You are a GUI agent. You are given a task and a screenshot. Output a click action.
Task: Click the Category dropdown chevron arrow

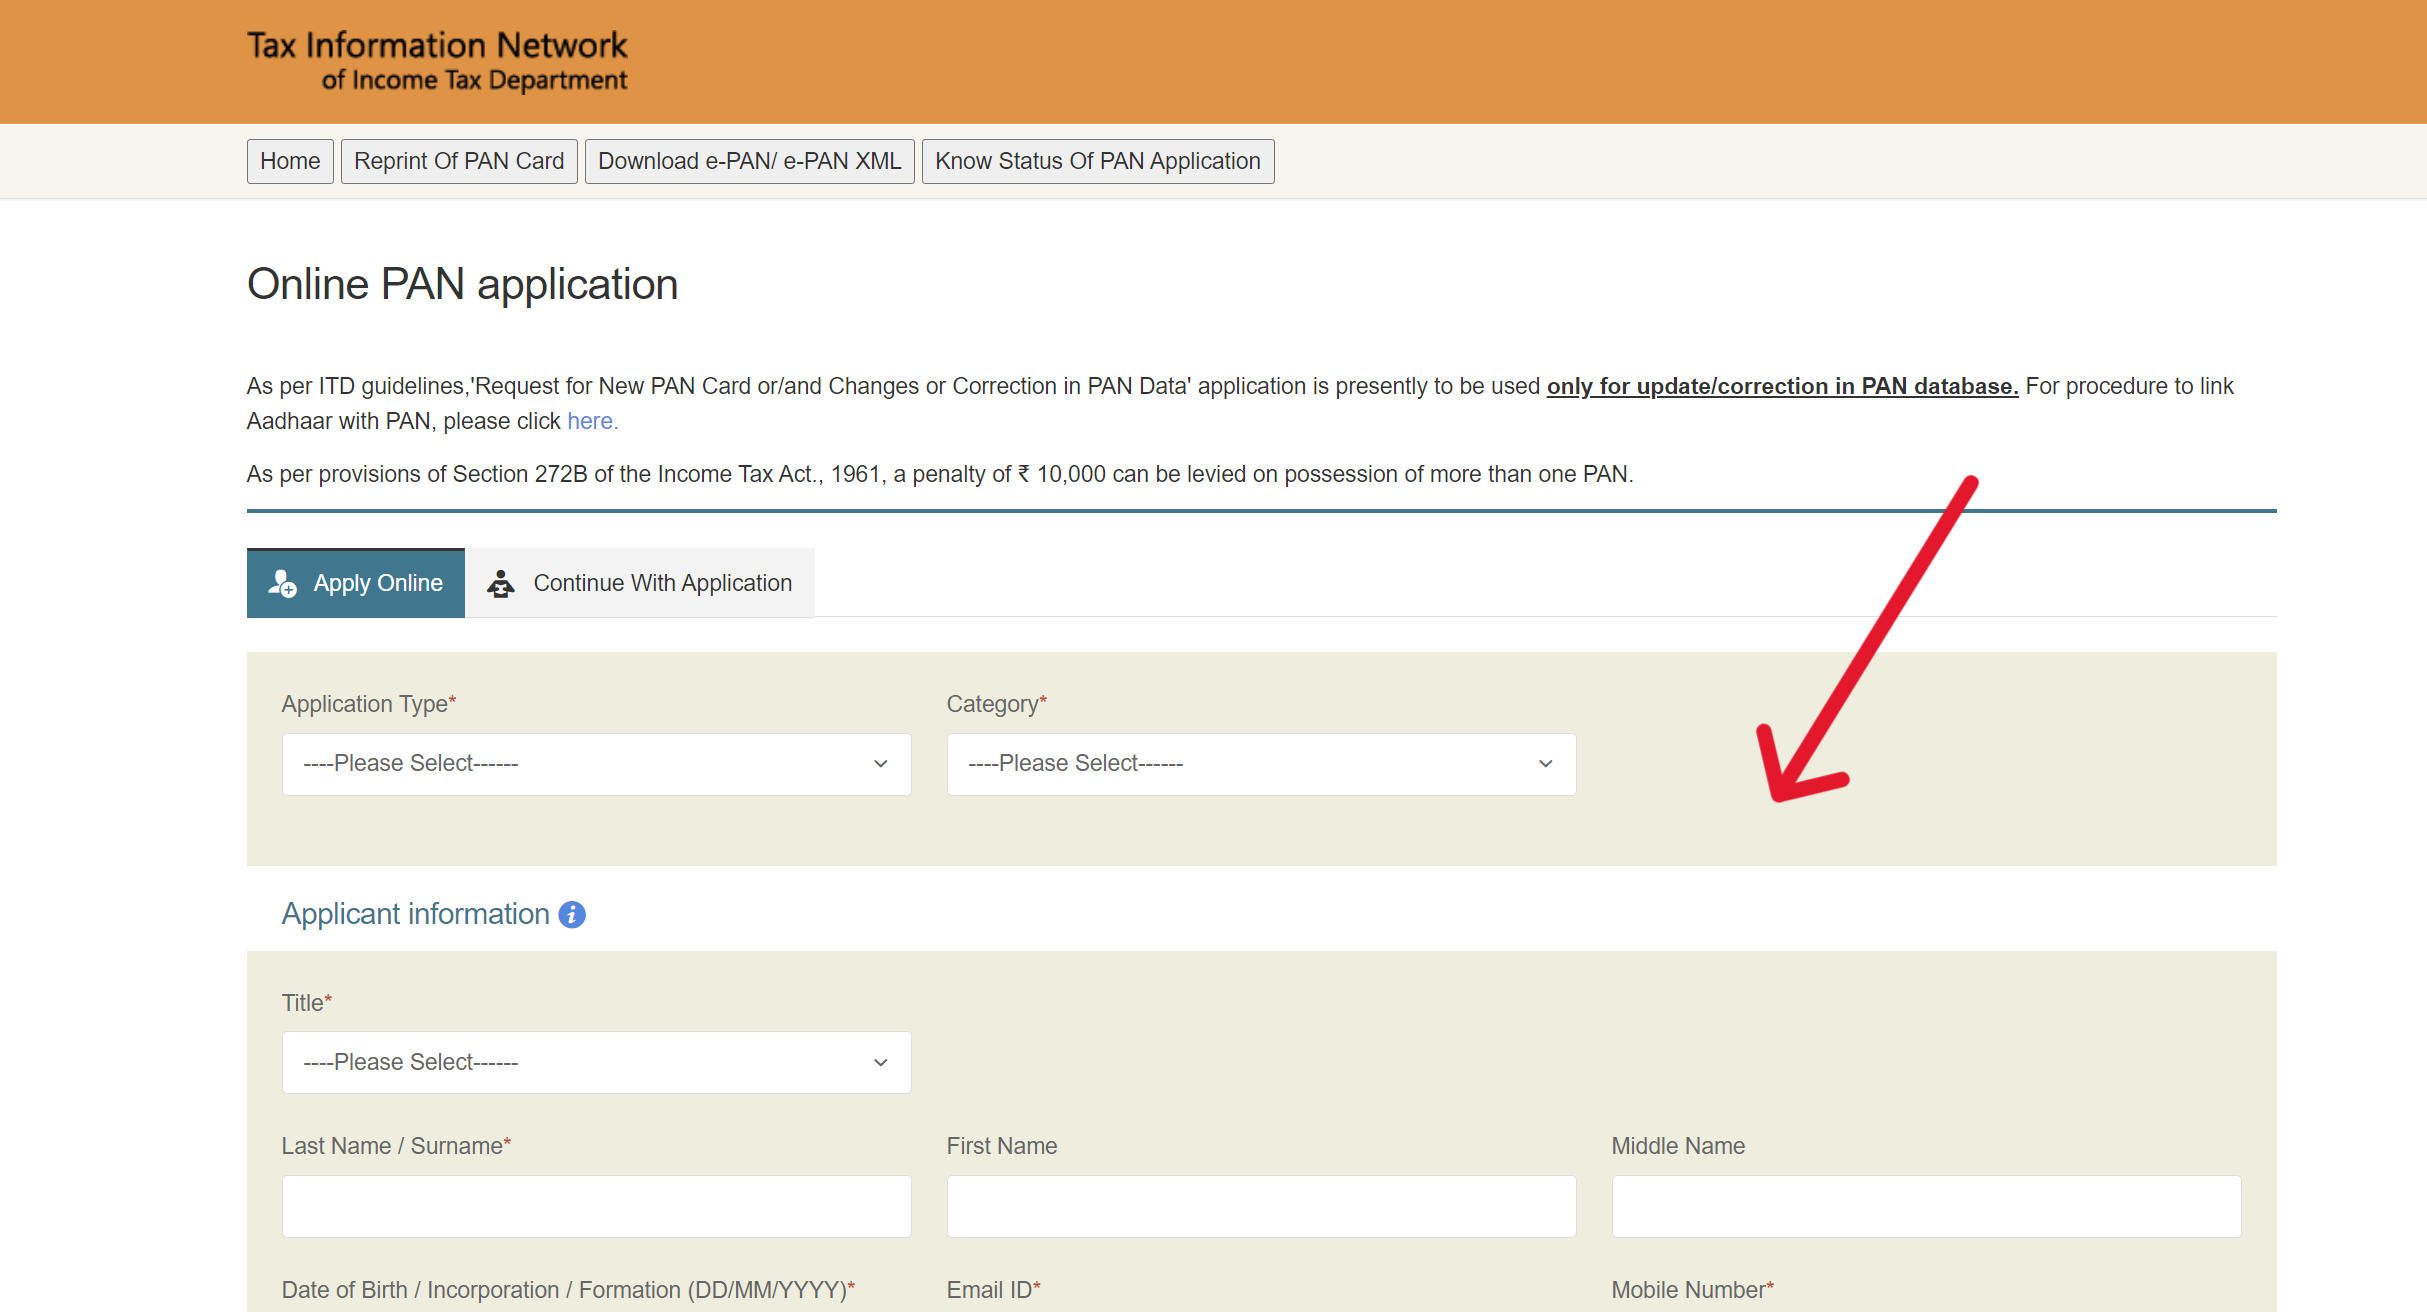pyautogui.click(x=1545, y=764)
